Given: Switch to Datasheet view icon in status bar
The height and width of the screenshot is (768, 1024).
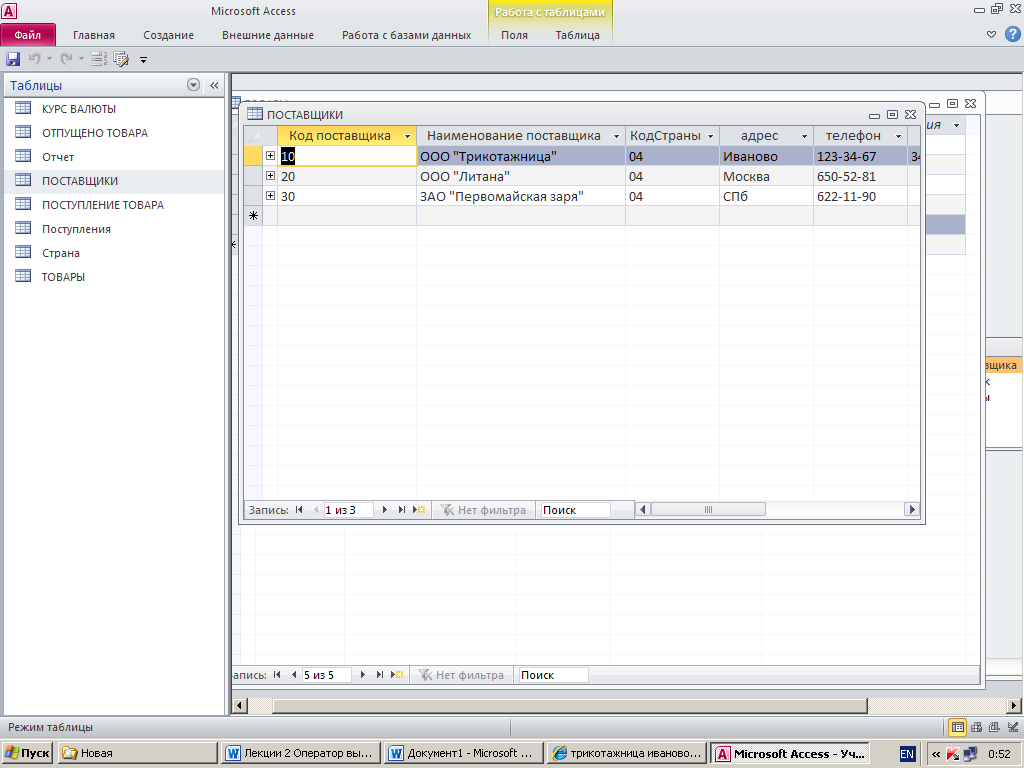Looking at the screenshot, I should pos(957,727).
